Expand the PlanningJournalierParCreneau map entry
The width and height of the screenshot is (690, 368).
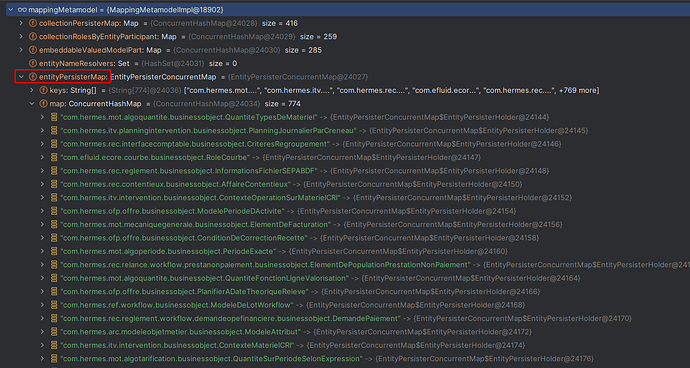coord(43,131)
